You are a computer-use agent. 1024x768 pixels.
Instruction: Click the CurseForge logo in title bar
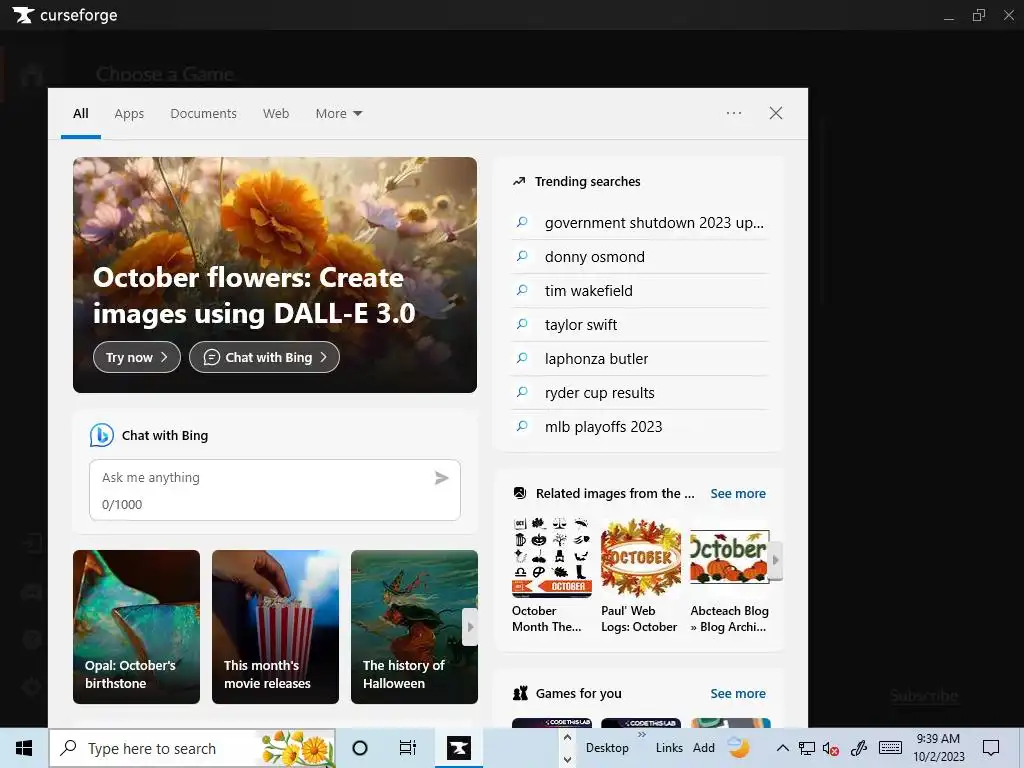click(65, 15)
